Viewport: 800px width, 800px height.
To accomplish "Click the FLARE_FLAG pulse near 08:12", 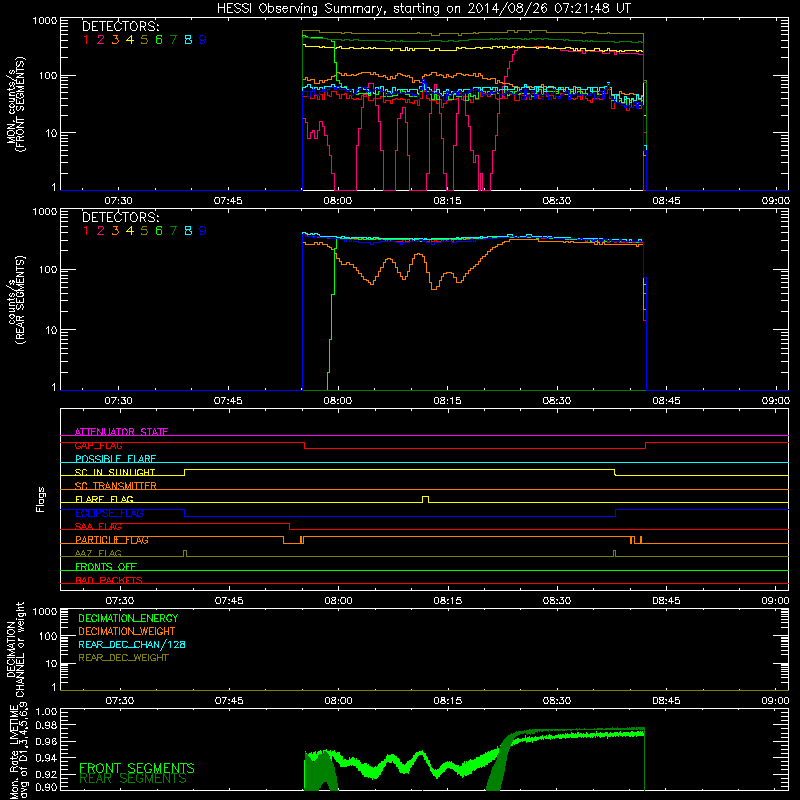I will [426, 499].
